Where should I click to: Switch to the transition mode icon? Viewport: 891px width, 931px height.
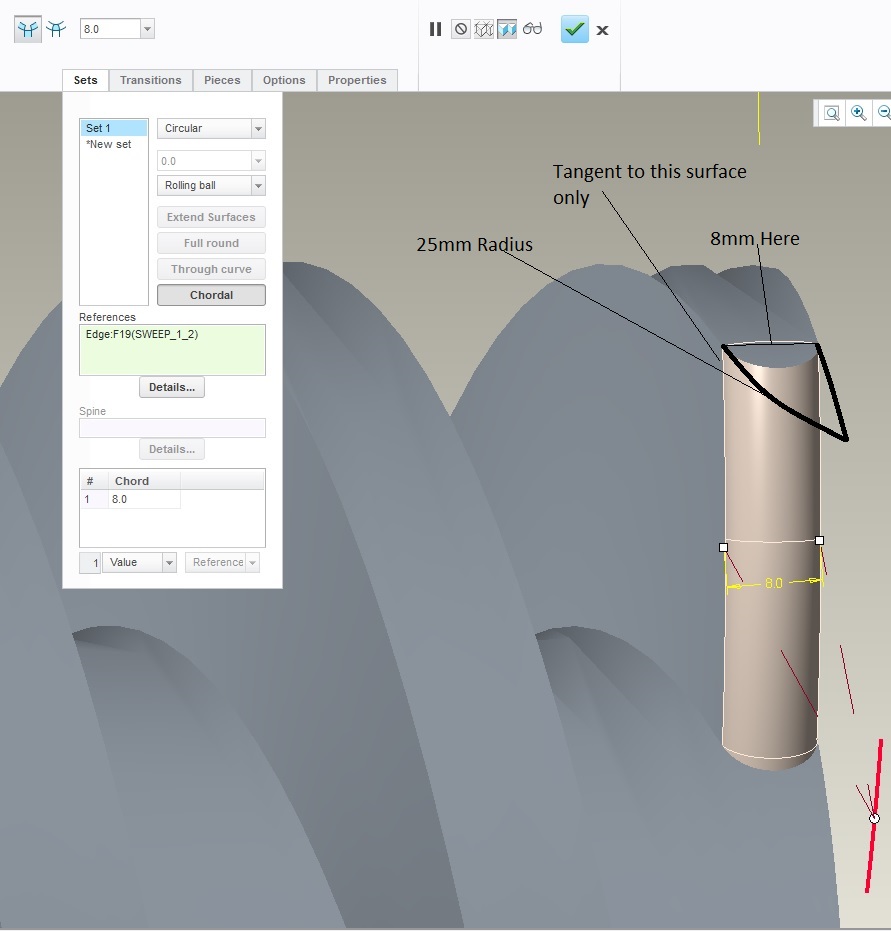[56, 29]
